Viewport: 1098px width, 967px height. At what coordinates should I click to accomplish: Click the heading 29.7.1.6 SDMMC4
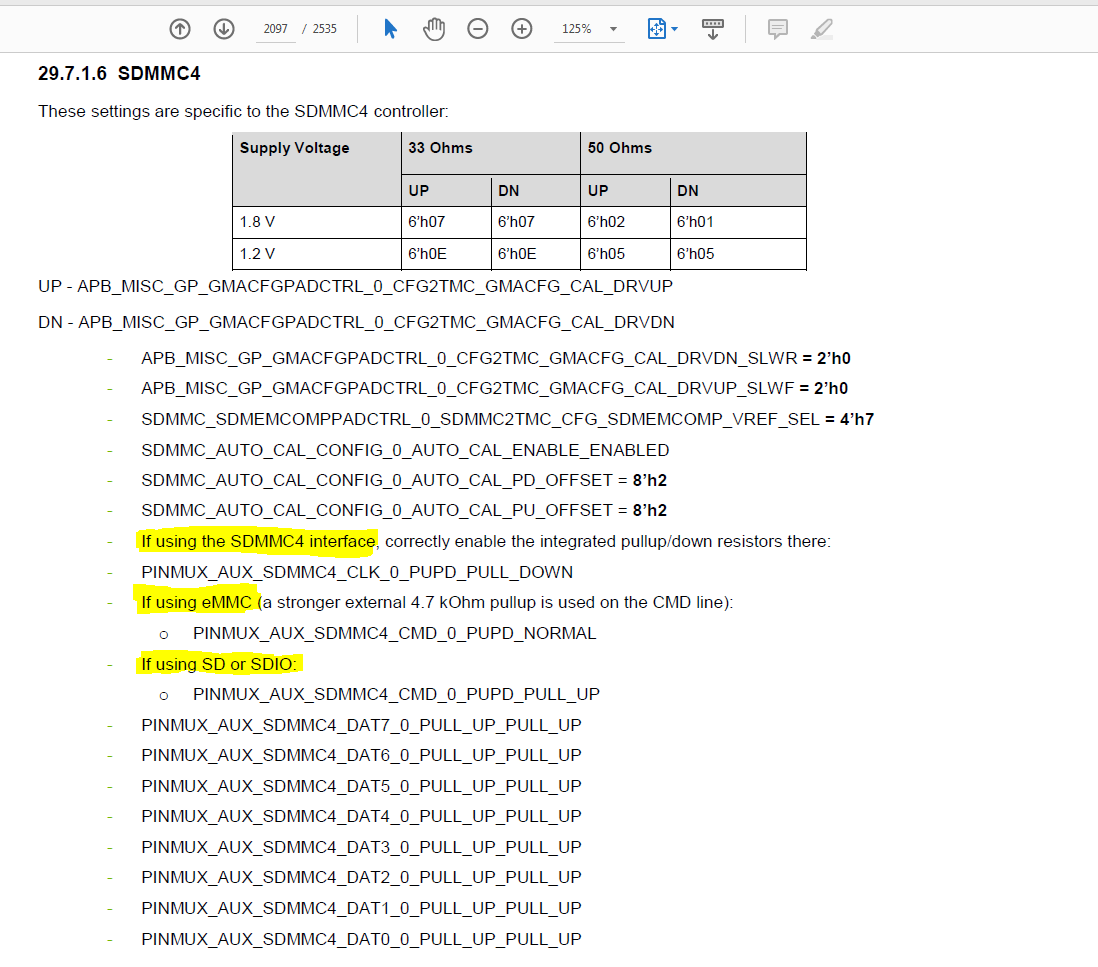coord(119,74)
